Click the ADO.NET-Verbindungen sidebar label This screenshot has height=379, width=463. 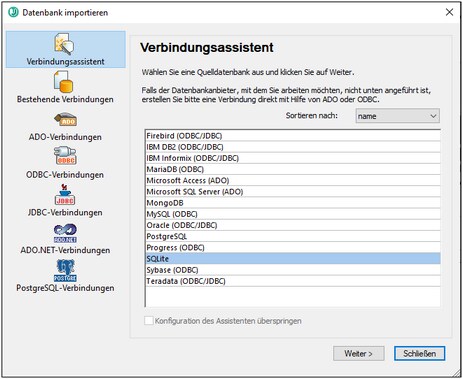(x=65, y=250)
